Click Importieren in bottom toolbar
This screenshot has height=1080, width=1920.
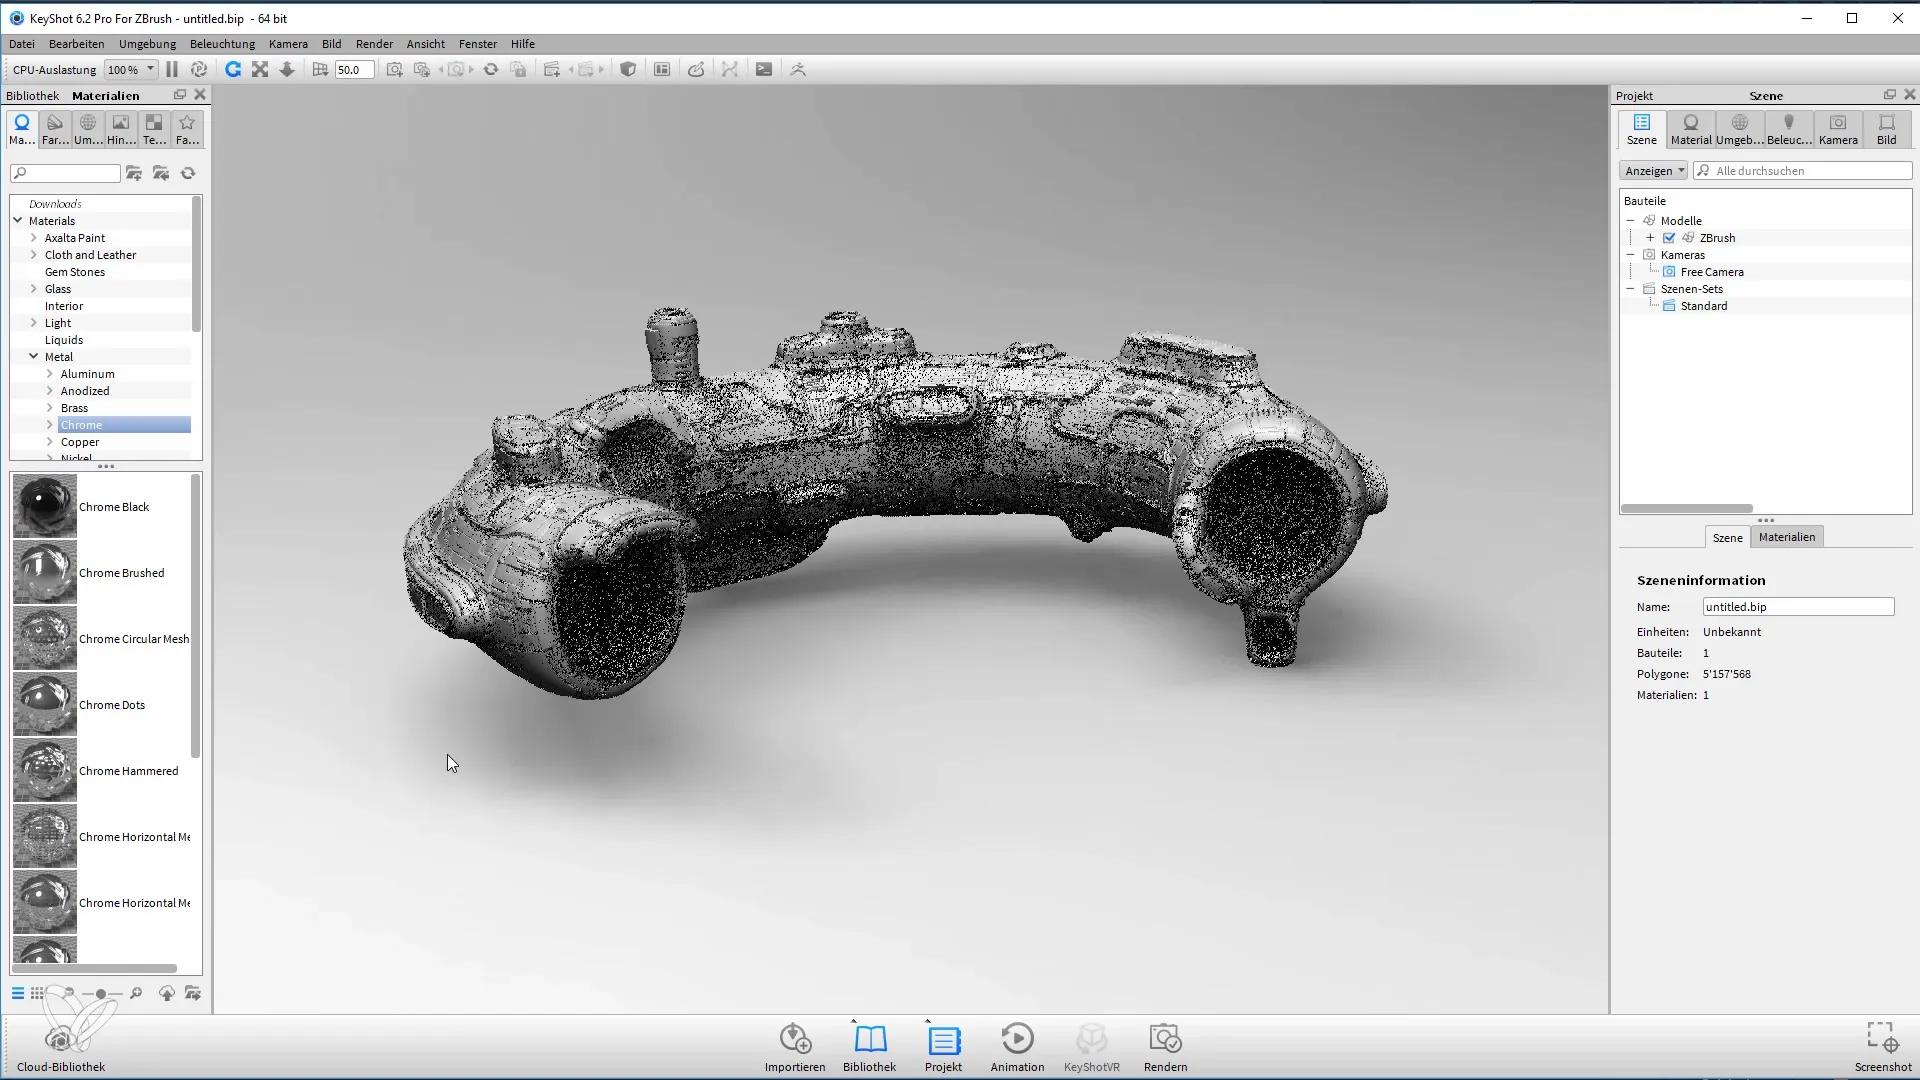point(795,1047)
